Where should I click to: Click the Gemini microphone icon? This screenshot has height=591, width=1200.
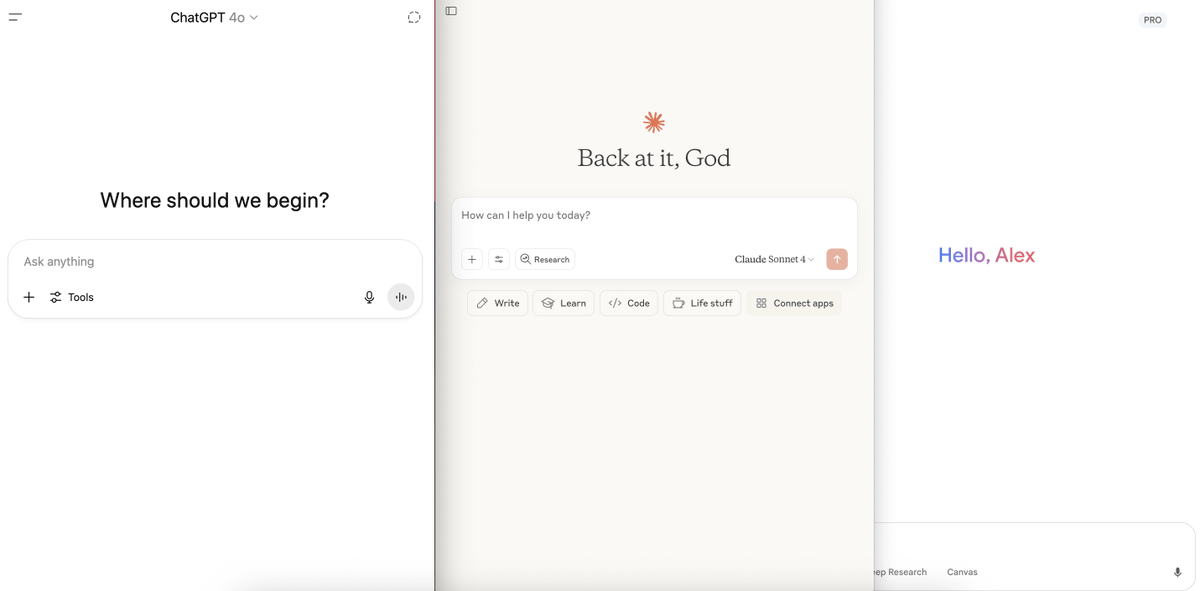coord(1177,572)
